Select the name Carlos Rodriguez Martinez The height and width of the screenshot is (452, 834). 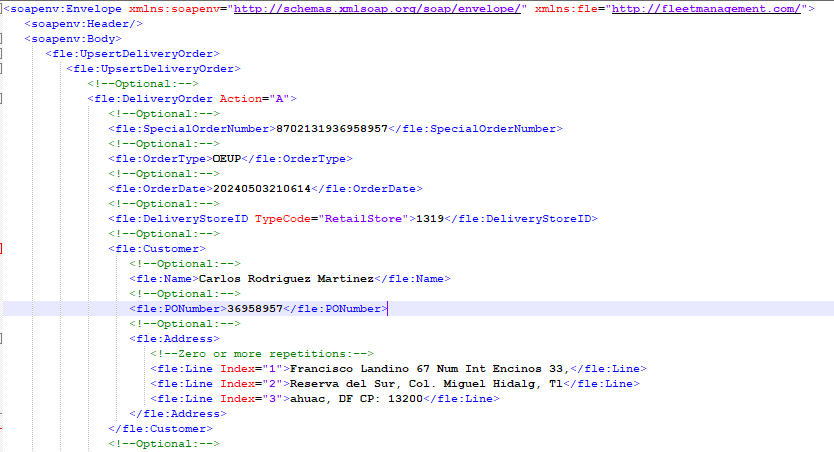(286, 279)
